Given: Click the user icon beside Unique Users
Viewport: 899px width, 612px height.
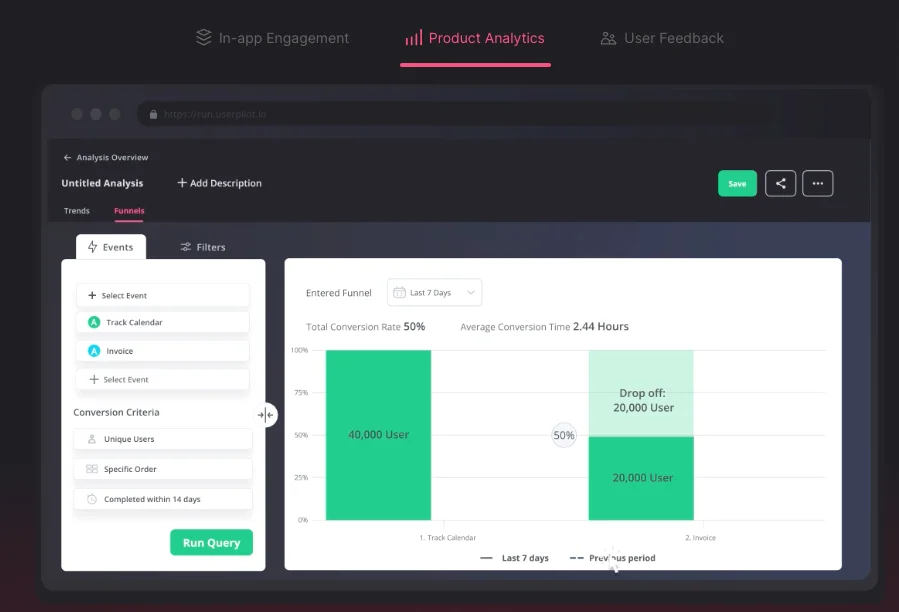Looking at the screenshot, I should click(x=92, y=439).
